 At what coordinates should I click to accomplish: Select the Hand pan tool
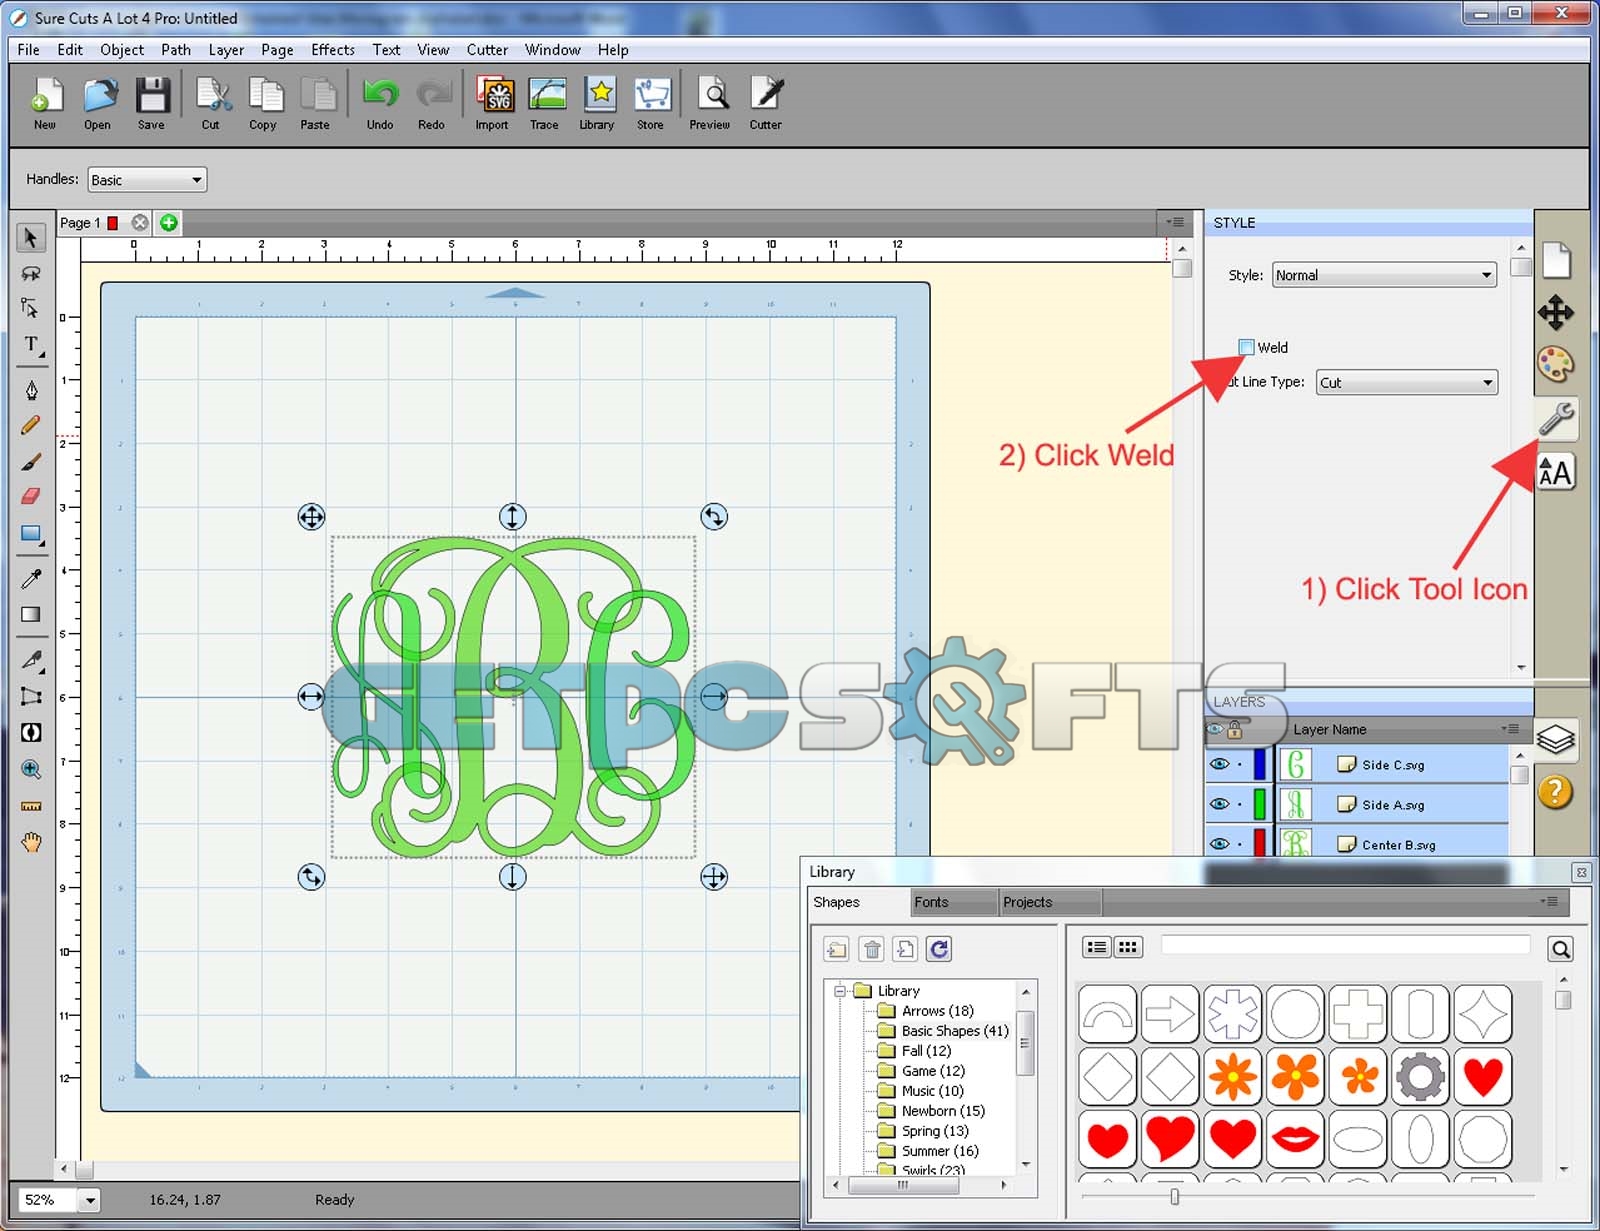pyautogui.click(x=31, y=842)
